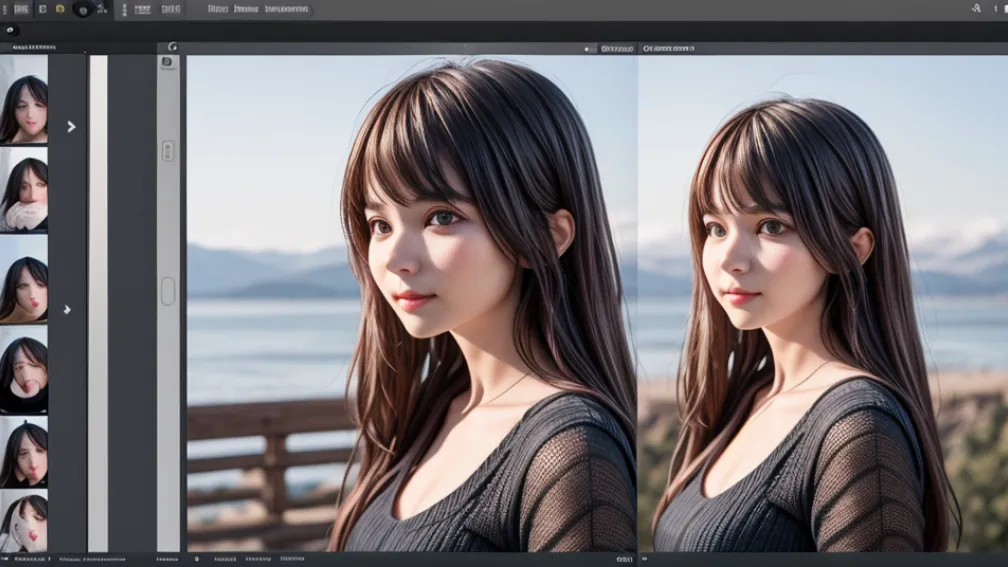This screenshot has width=1008, height=567.
Task: Open the vertical three-dots menu in the toolbar
Action: (x=124, y=9)
